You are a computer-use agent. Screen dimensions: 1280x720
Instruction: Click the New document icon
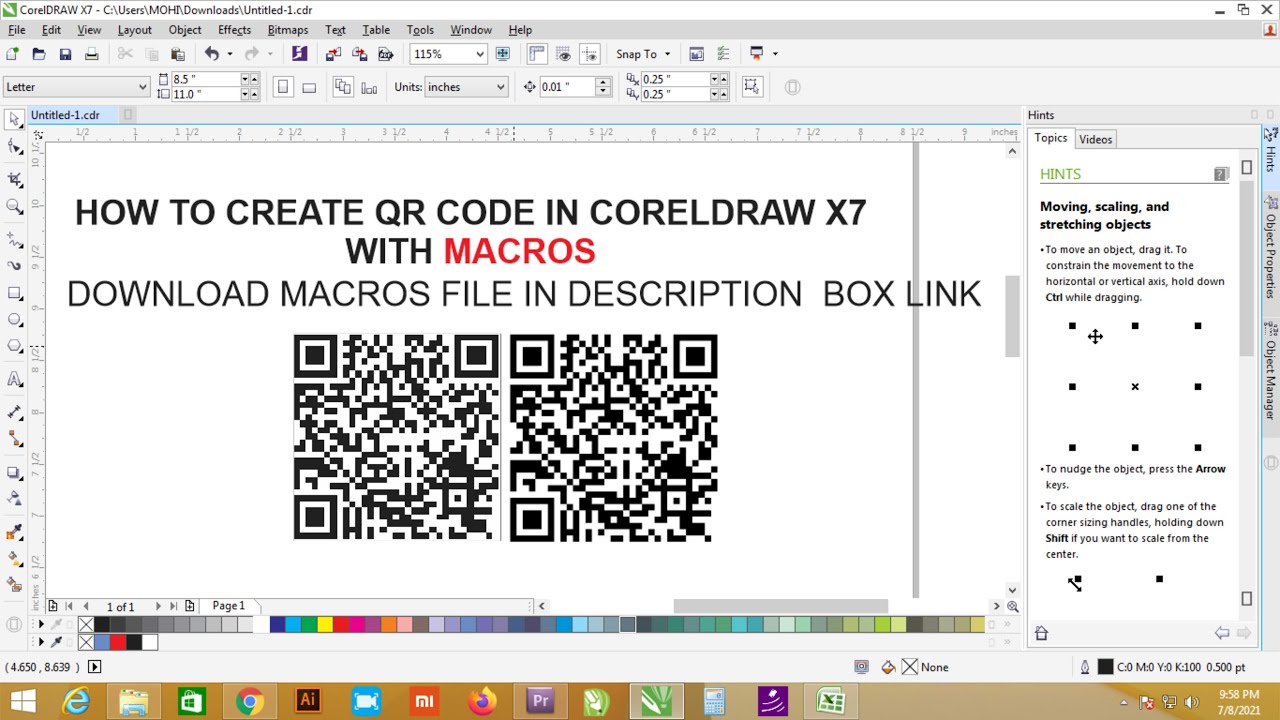point(13,54)
